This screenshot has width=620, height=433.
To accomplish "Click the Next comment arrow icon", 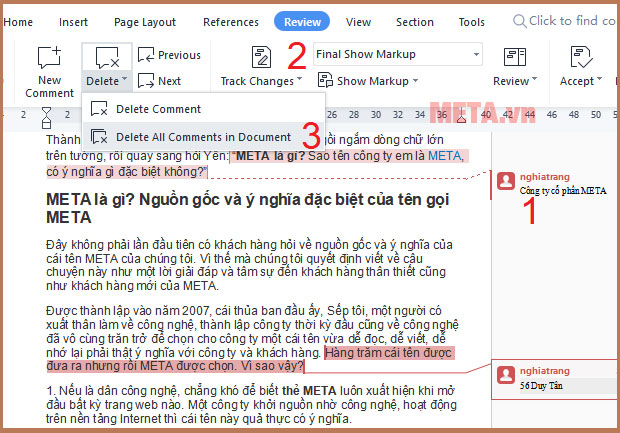I will 146,81.
